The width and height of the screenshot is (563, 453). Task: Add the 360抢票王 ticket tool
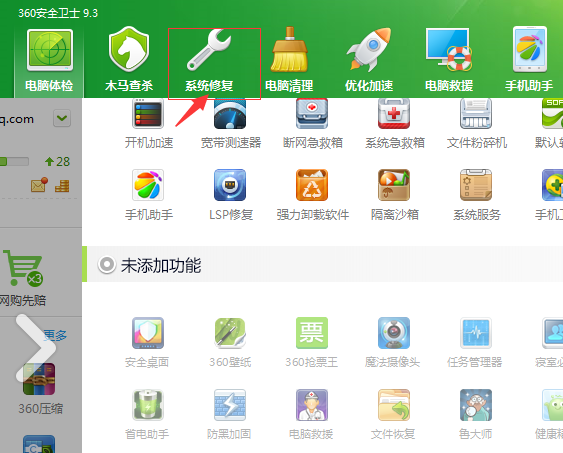312,333
